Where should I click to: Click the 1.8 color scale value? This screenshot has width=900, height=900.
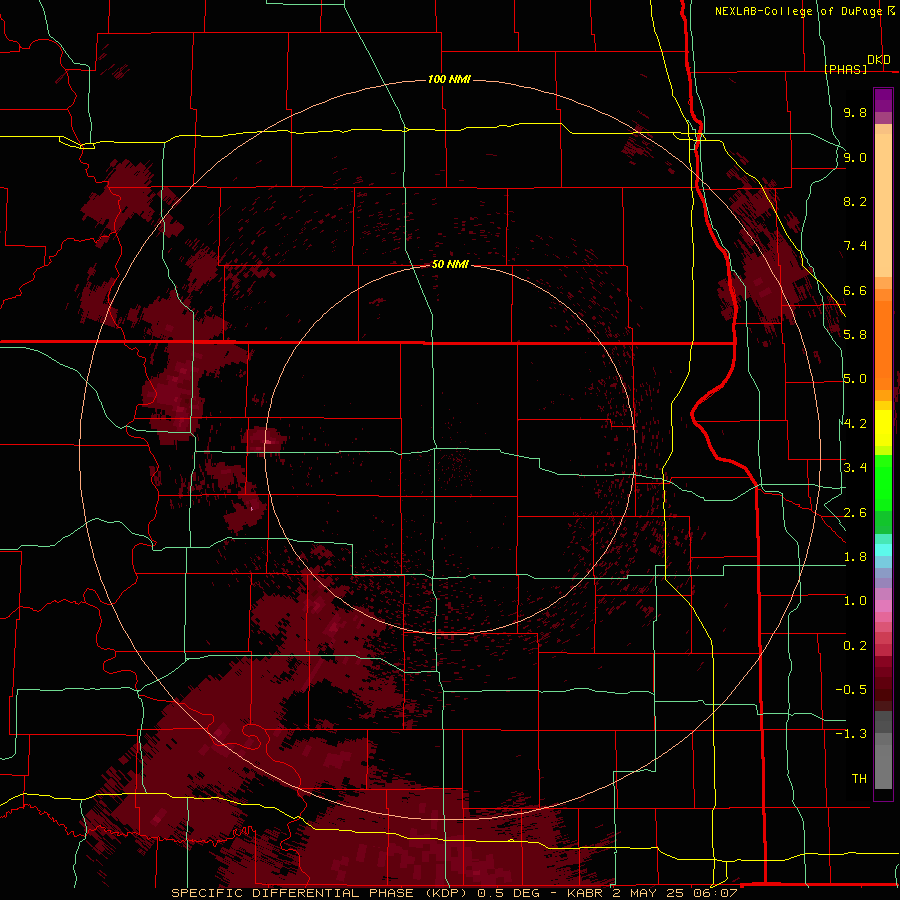click(855, 557)
